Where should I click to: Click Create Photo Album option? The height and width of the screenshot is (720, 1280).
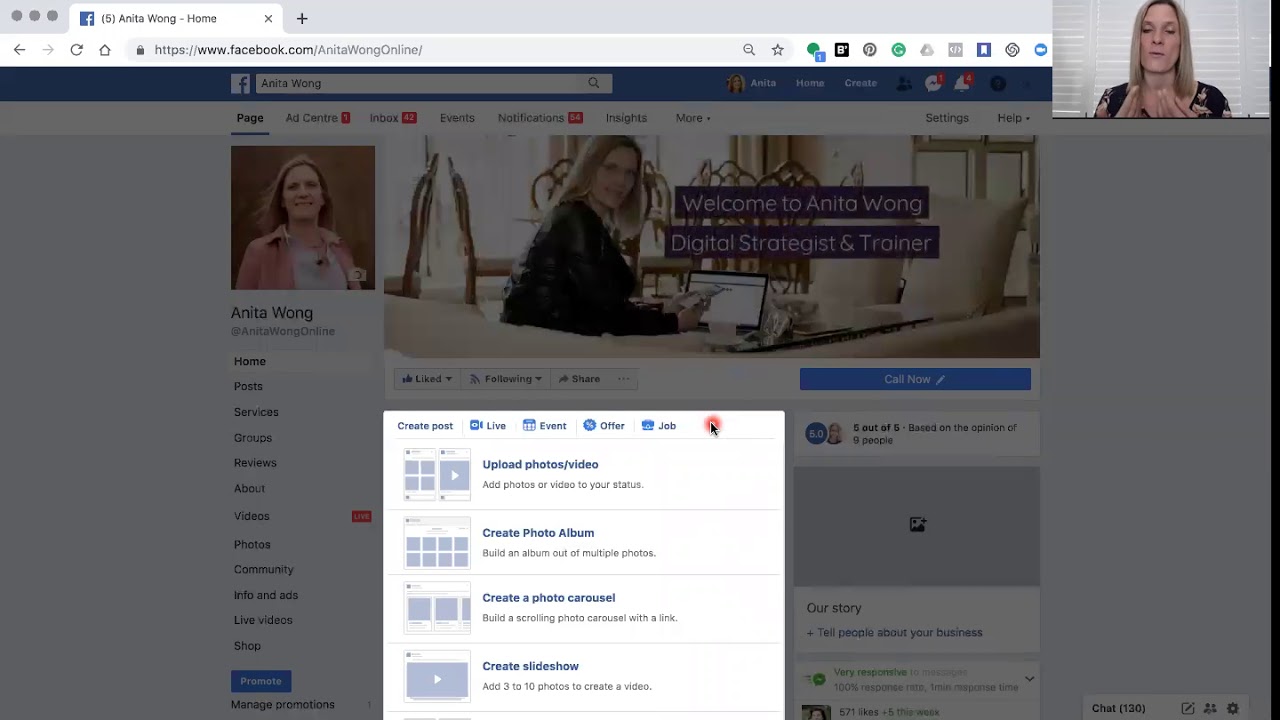pos(583,543)
